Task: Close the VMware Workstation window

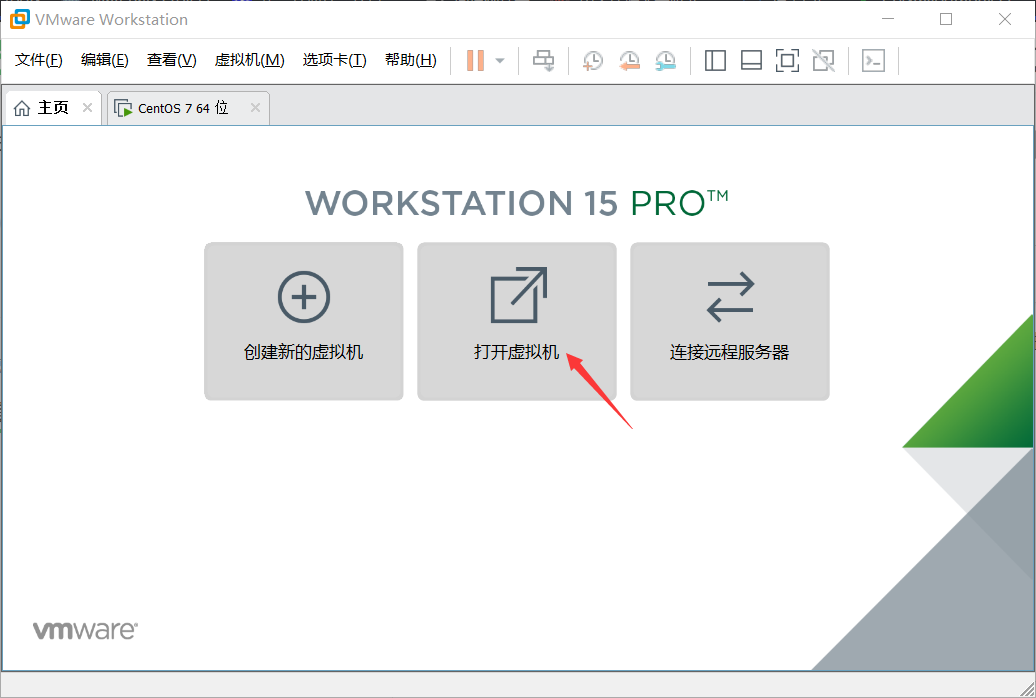Action: tap(1004, 19)
